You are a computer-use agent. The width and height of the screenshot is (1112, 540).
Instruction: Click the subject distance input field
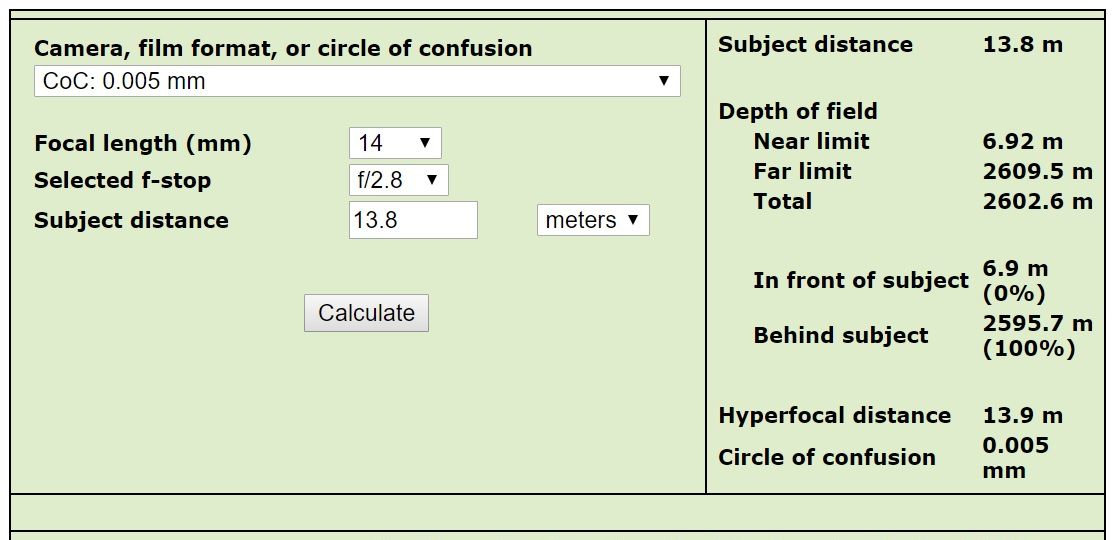(x=412, y=220)
